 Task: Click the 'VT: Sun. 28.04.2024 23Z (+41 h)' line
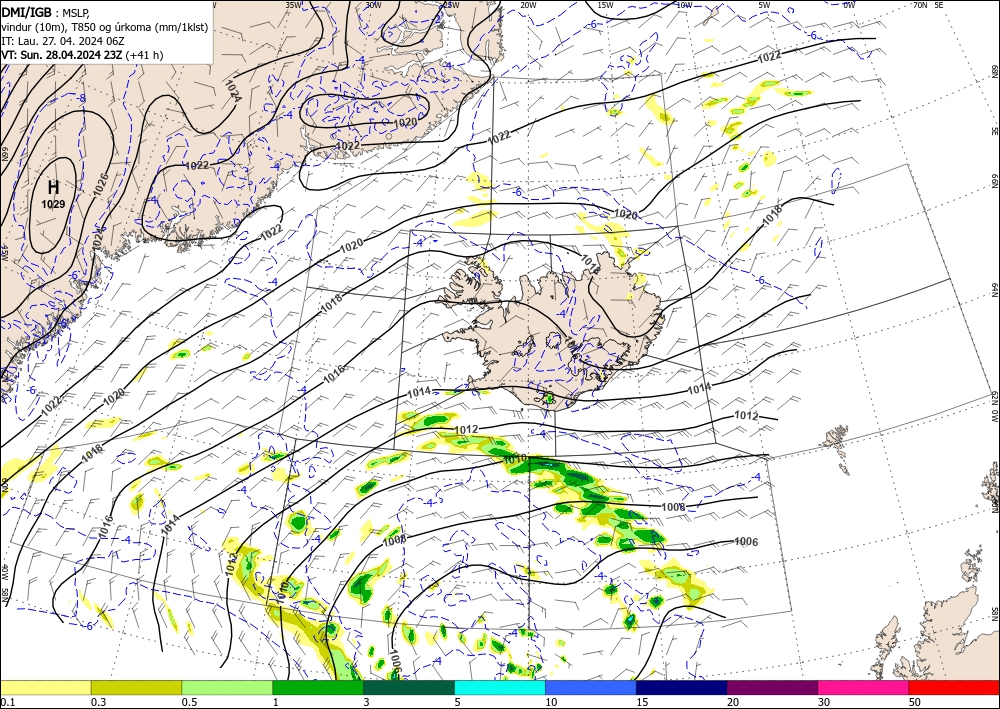(x=82, y=55)
